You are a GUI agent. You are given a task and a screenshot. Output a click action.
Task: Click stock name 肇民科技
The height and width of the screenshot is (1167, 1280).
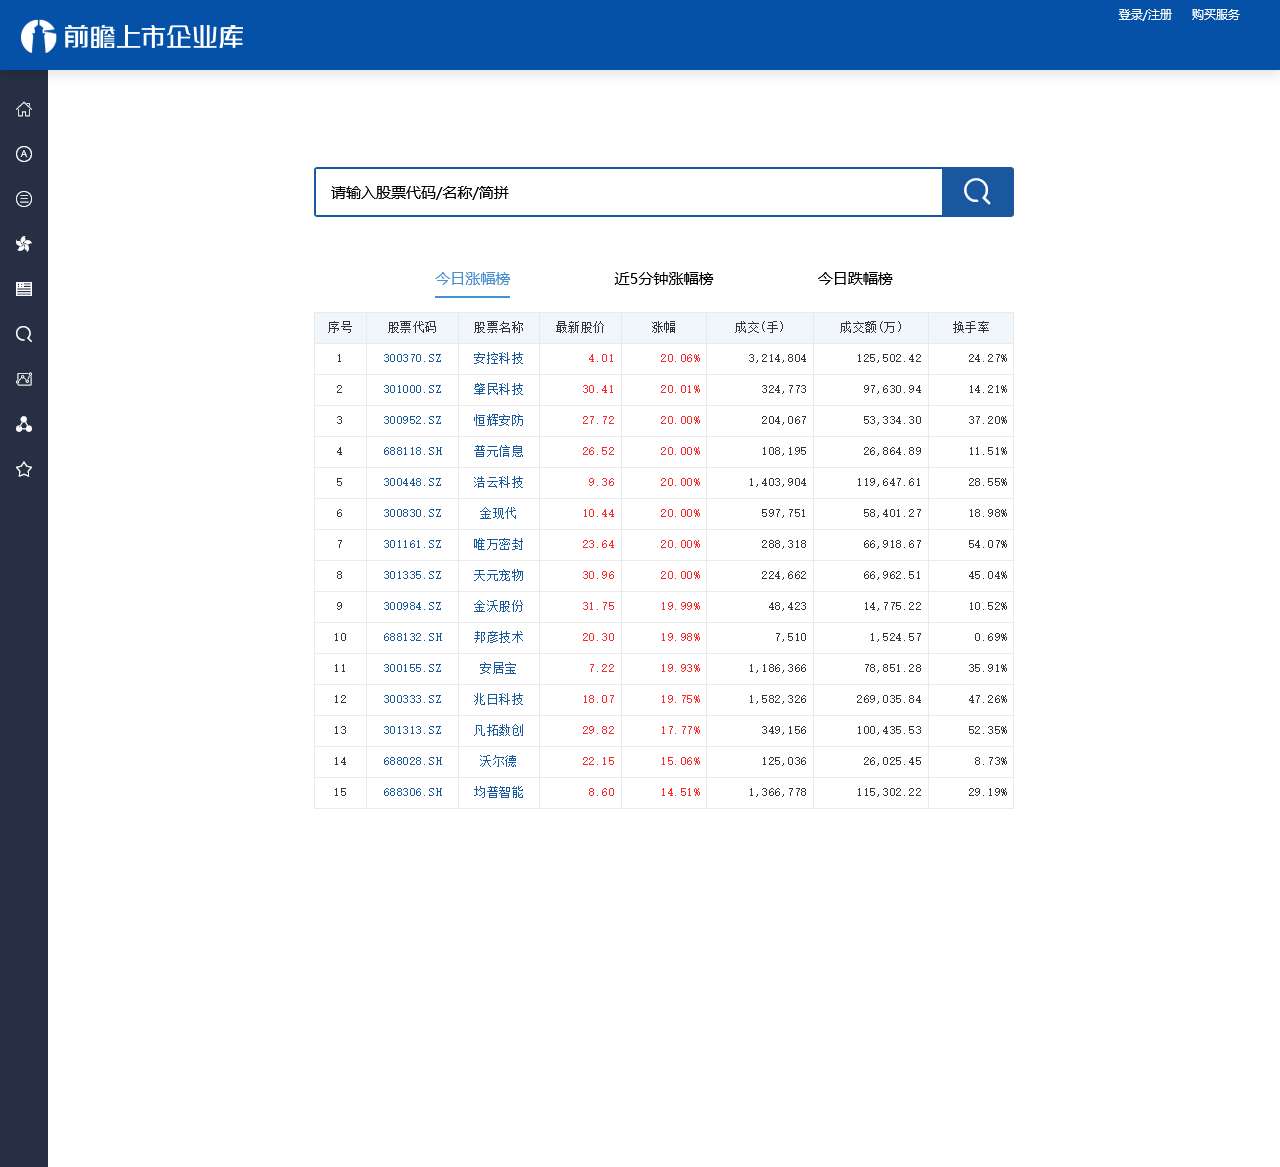coord(498,389)
